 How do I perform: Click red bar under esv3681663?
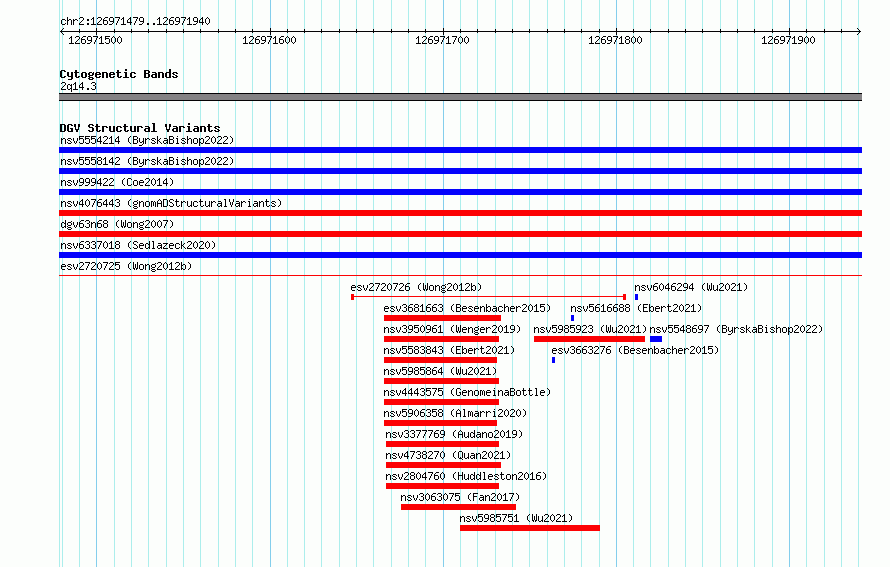tap(442, 318)
